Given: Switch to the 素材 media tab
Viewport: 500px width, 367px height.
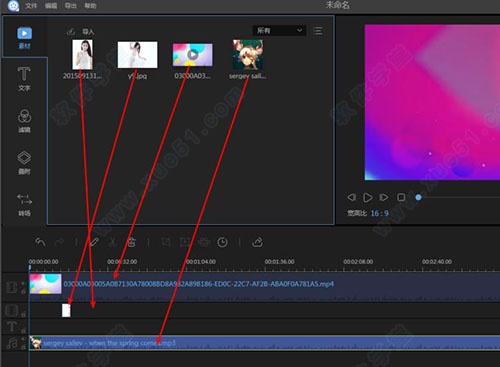Looking at the screenshot, I should point(24,38).
